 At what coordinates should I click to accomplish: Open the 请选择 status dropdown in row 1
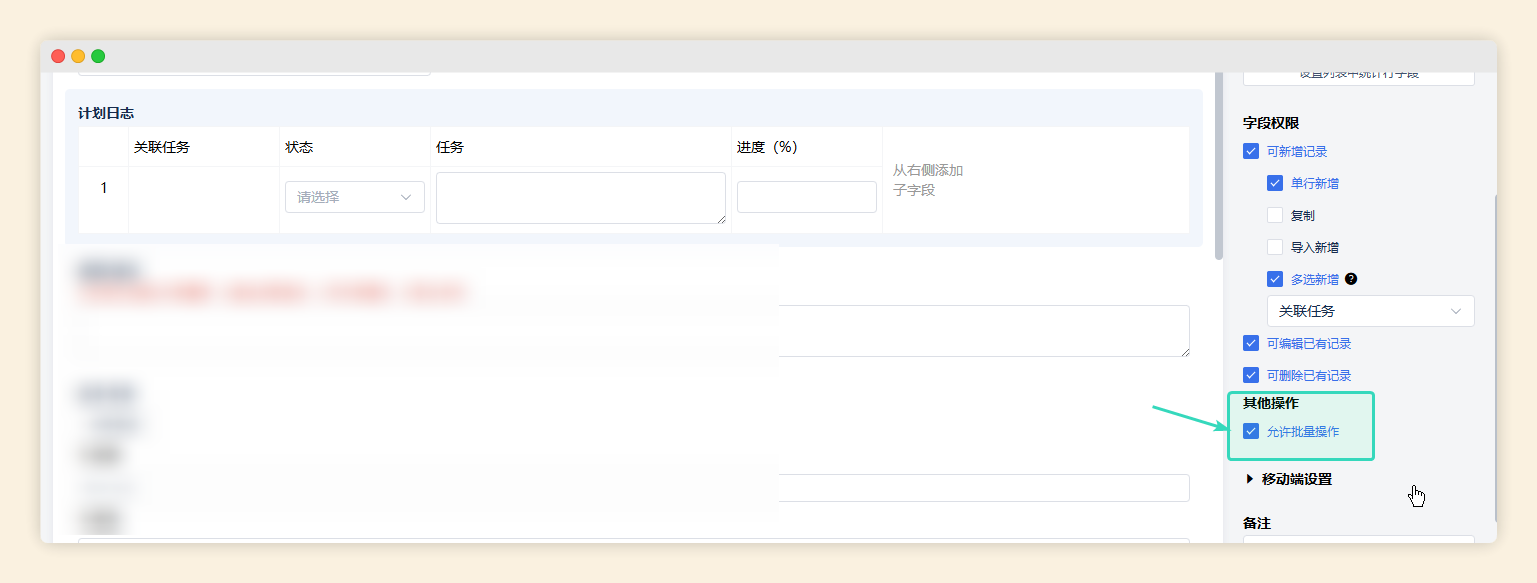[x=354, y=197]
